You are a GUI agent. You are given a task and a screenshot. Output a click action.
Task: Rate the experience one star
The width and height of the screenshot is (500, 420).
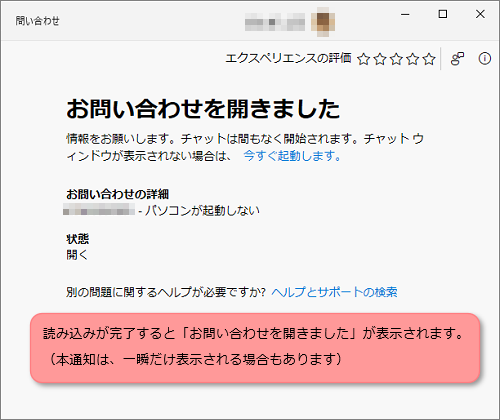[x=364, y=59]
